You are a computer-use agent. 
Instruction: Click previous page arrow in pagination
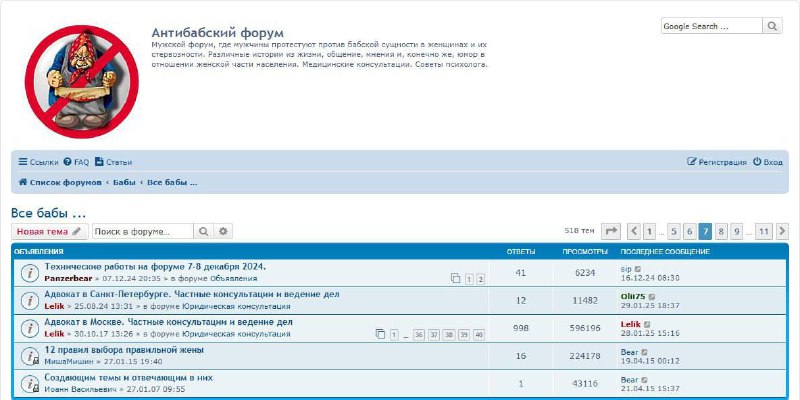[x=633, y=231]
